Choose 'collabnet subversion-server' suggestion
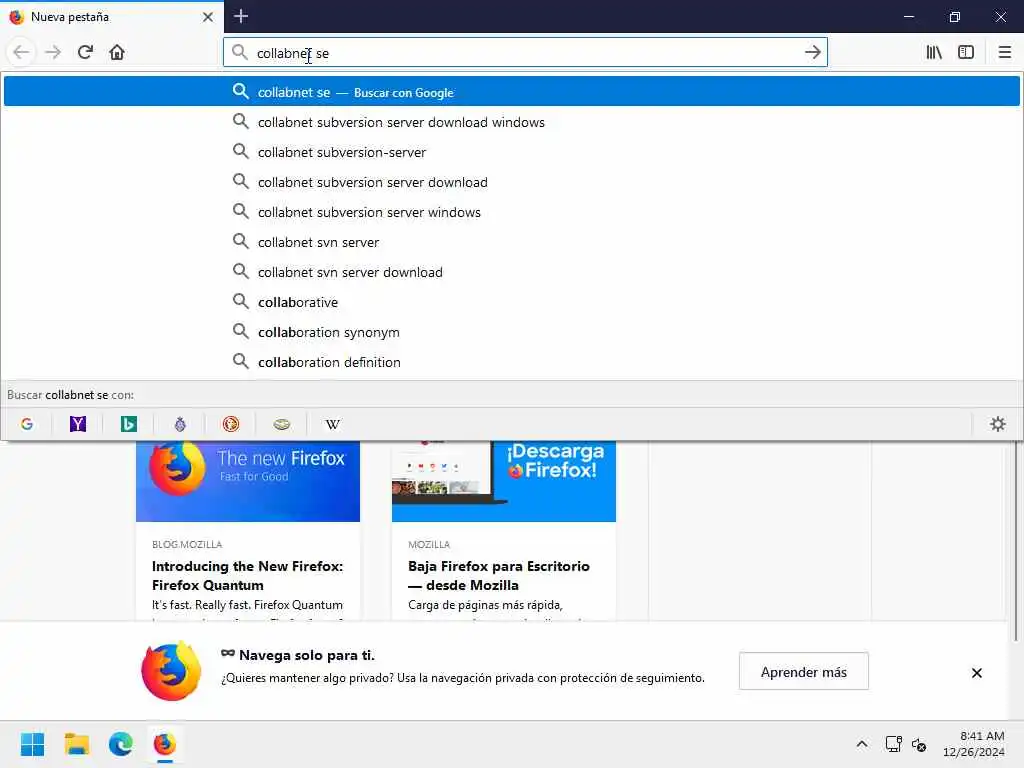Screen dimensions: 1024x768 click(511, 152)
